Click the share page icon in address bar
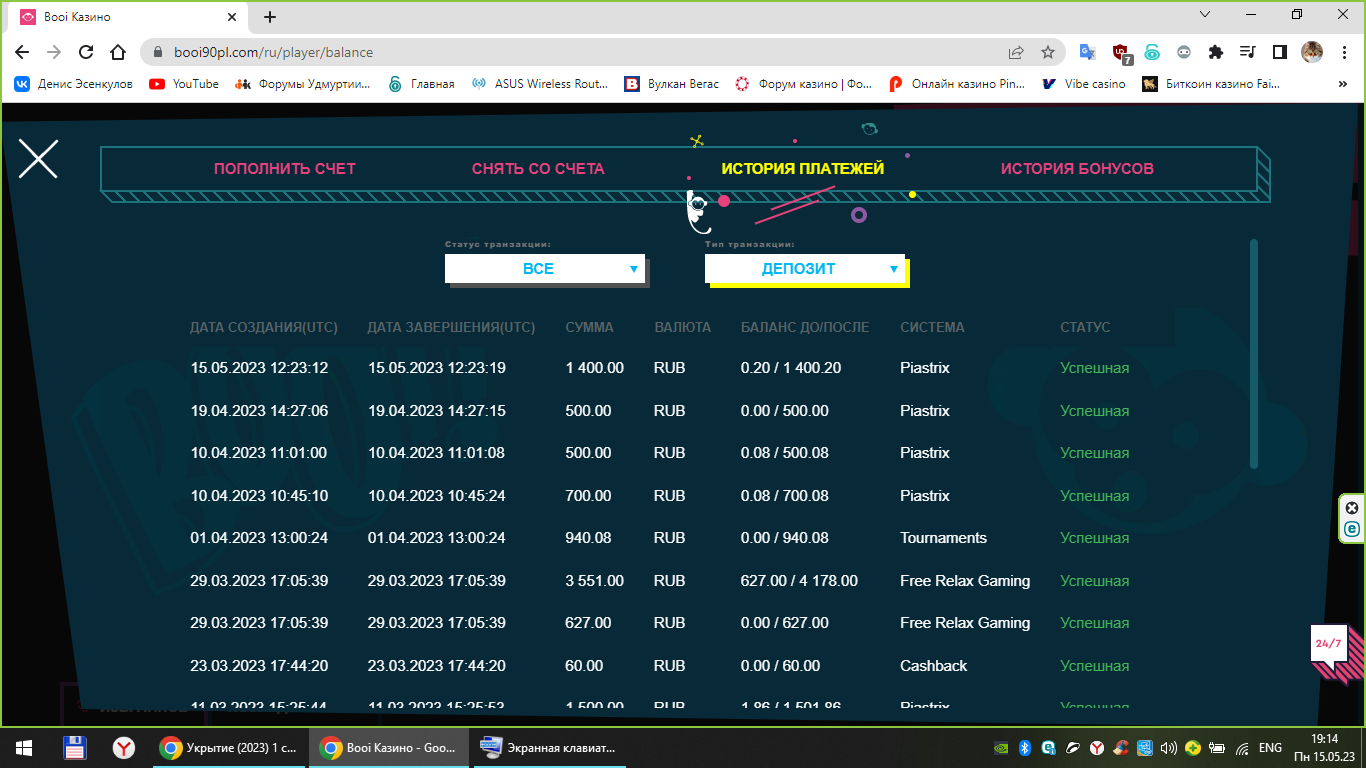Viewport: 1366px width, 768px height. (1016, 52)
